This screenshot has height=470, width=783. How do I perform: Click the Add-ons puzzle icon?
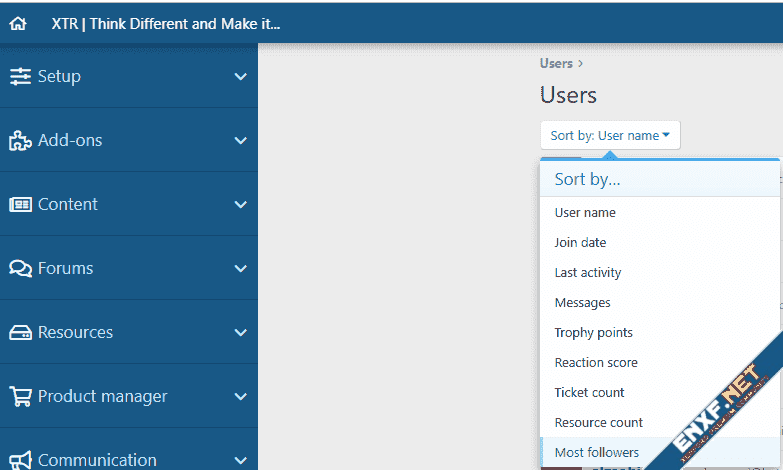(20, 140)
